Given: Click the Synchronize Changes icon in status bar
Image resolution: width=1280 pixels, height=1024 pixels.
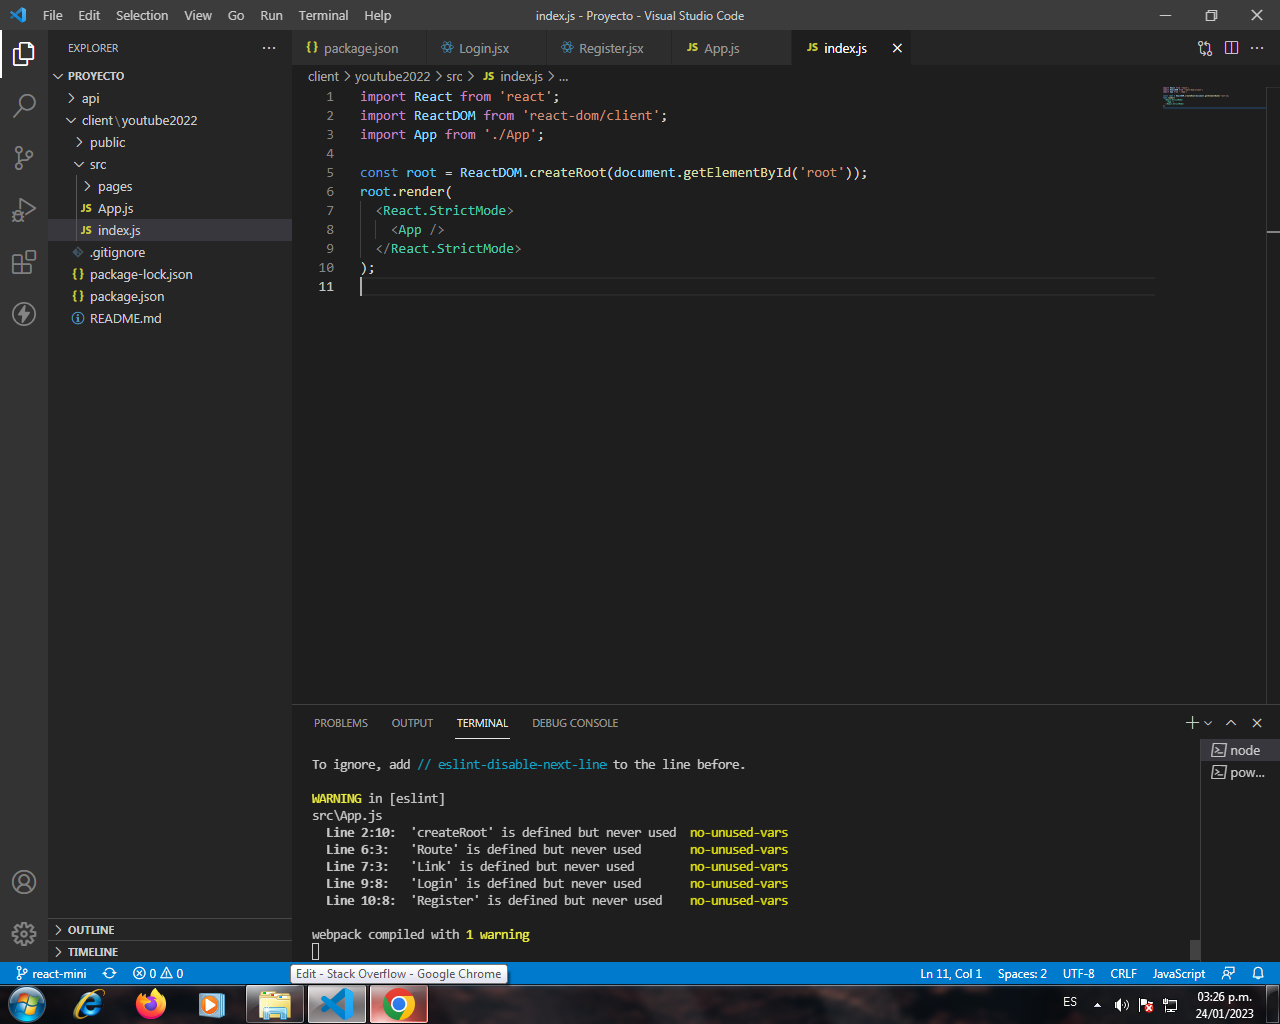Looking at the screenshot, I should point(110,973).
